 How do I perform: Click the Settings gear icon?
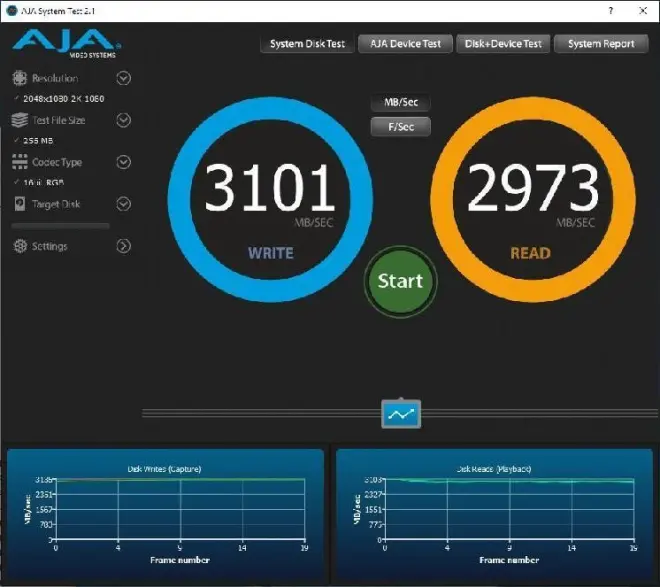pyautogui.click(x=20, y=246)
